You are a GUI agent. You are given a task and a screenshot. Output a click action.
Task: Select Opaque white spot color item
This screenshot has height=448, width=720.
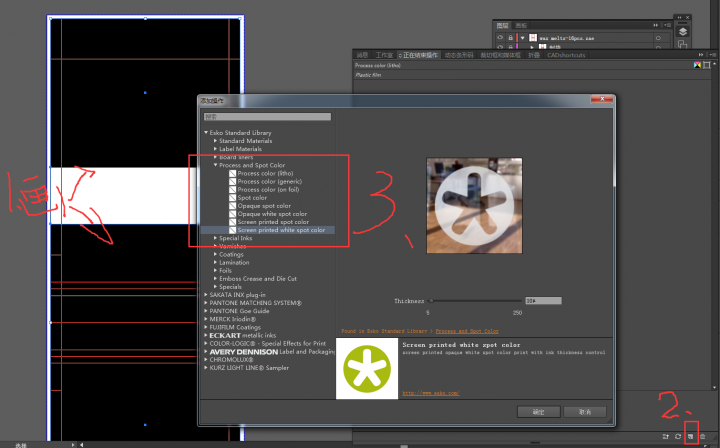272,213
